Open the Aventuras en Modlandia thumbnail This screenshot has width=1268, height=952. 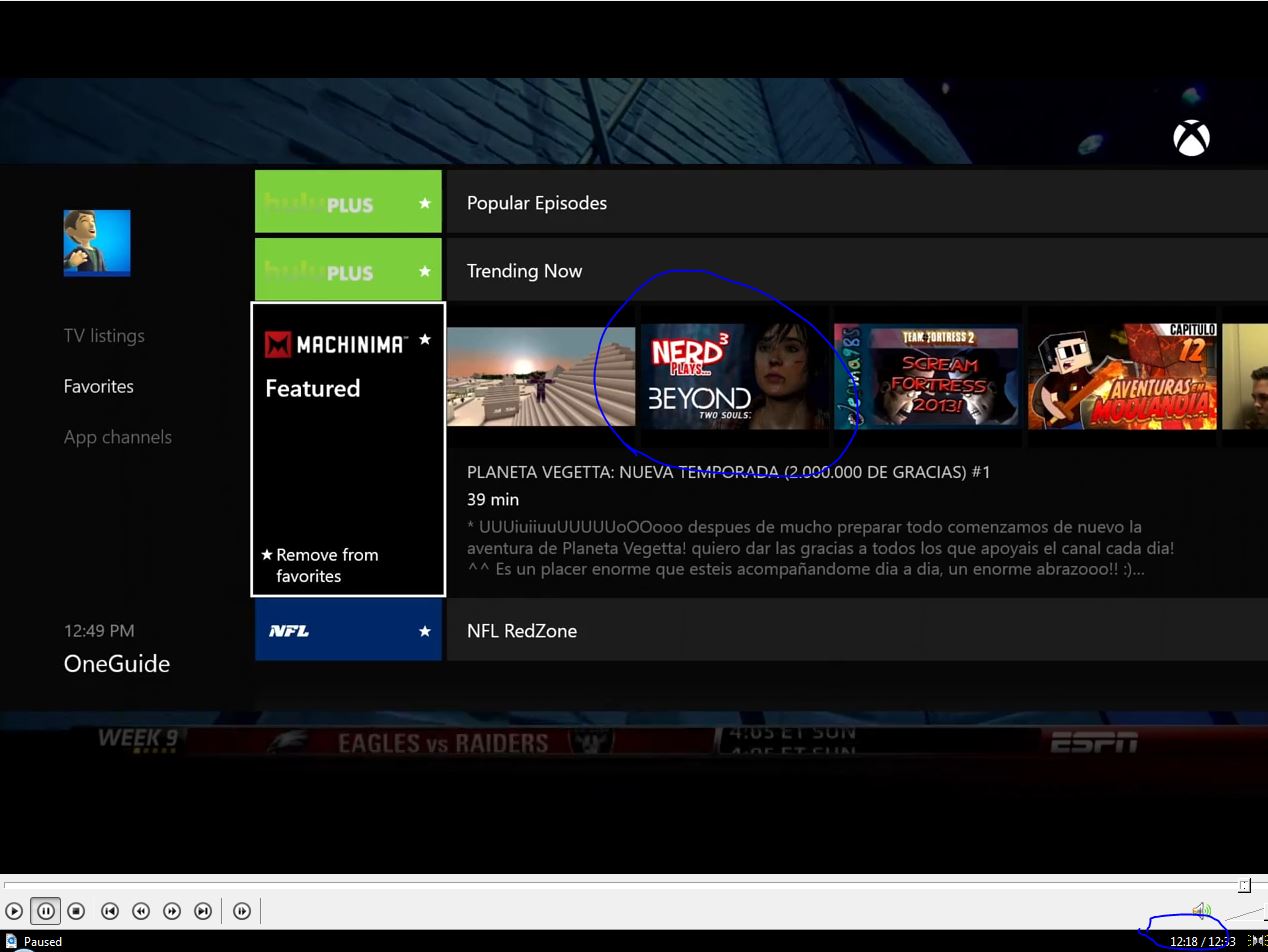click(x=1122, y=376)
